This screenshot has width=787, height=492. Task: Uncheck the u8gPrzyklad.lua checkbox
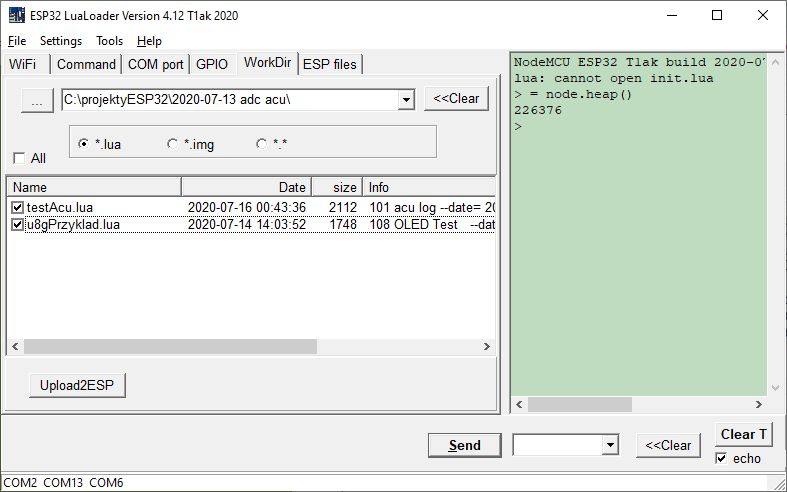pos(18,224)
